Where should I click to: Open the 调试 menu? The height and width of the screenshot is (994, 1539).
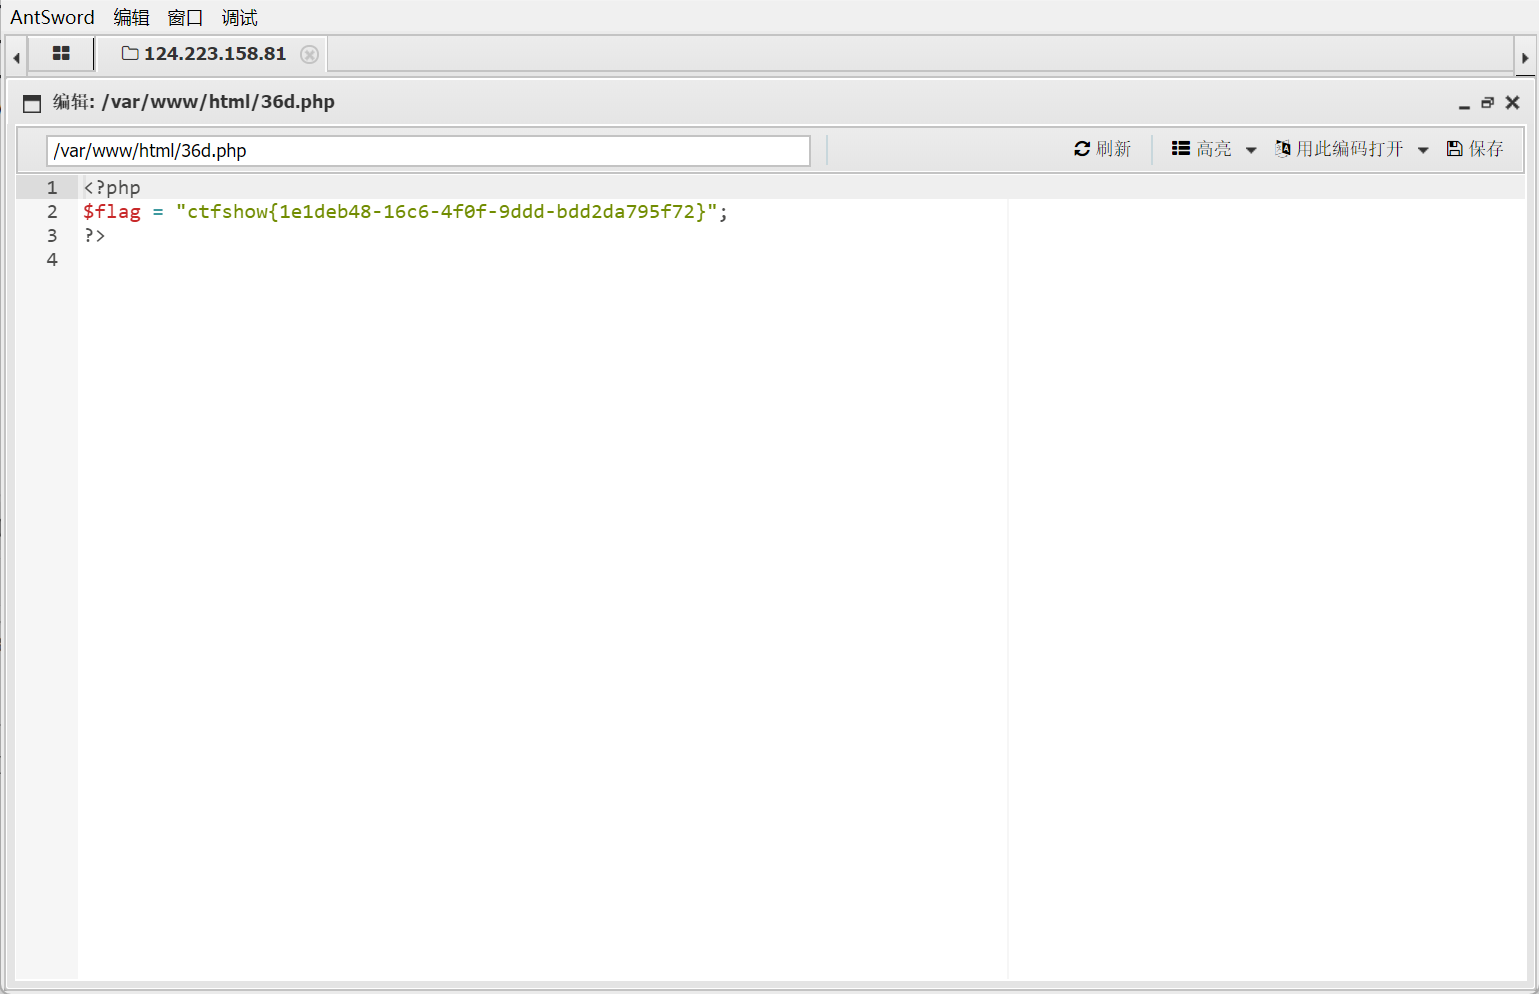point(239,18)
